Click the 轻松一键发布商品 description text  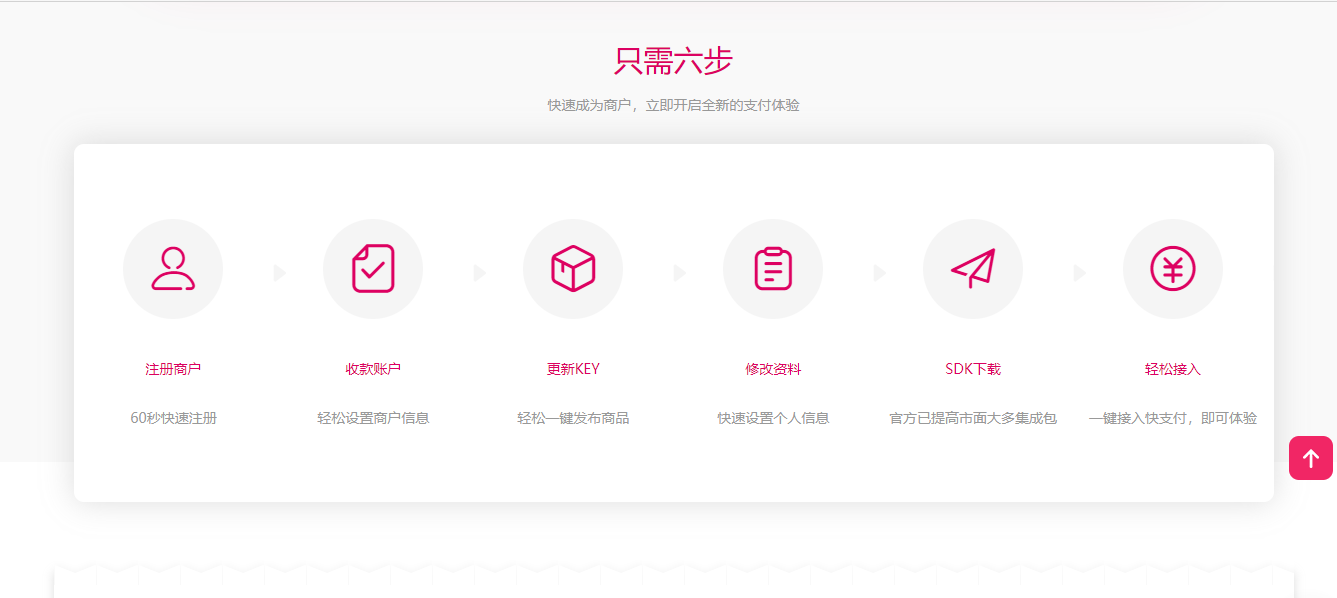573,418
